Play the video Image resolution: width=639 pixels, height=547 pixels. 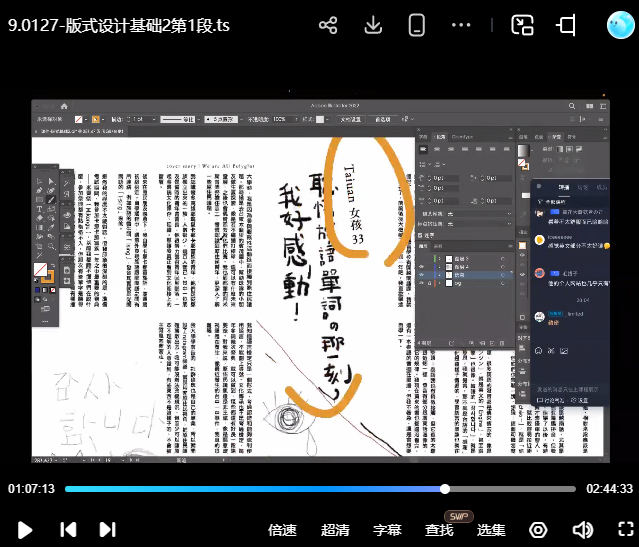pos(26,529)
